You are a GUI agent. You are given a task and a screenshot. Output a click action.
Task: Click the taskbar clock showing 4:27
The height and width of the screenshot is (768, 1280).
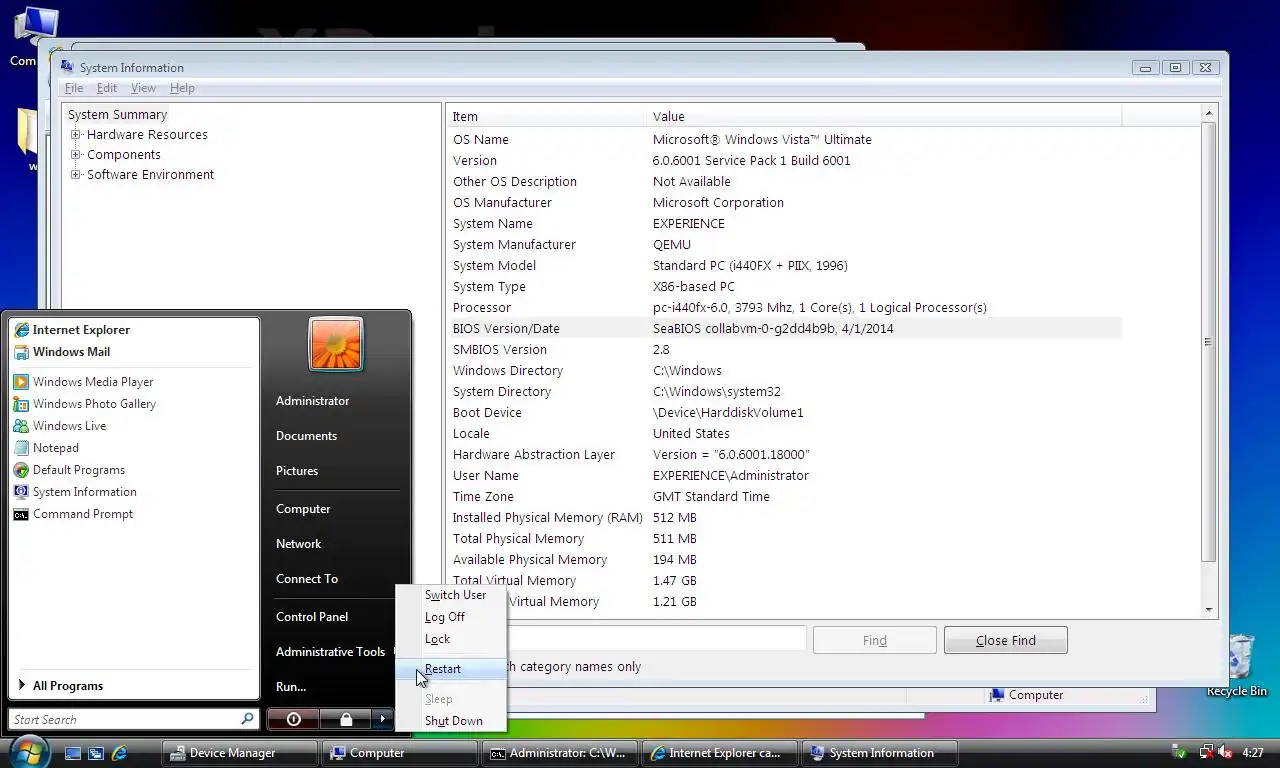(x=1253, y=753)
